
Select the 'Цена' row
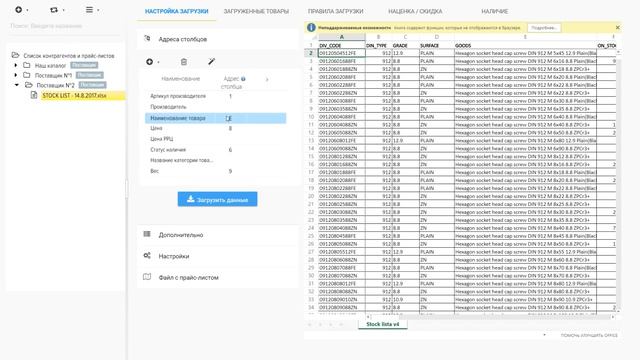point(216,129)
